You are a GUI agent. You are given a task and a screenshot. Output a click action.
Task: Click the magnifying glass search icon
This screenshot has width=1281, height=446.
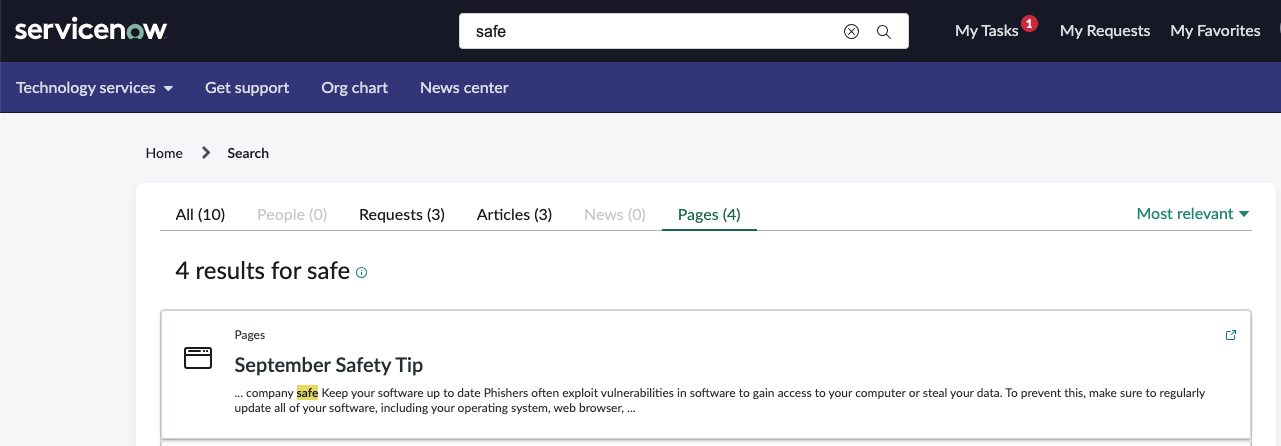(884, 31)
